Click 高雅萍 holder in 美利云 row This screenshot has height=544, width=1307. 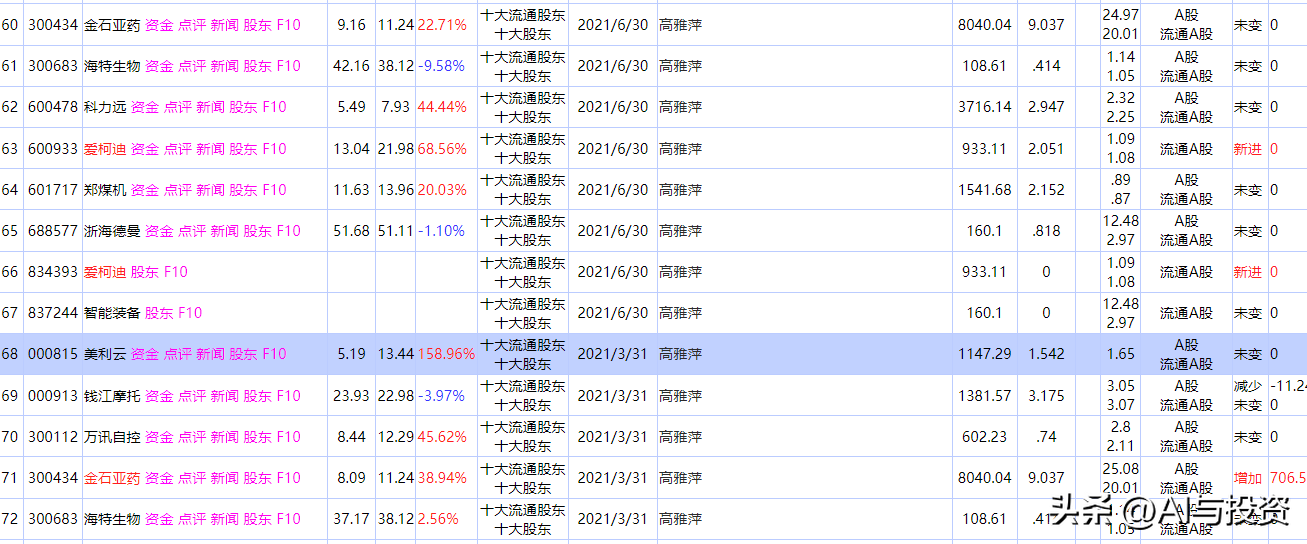pos(680,353)
